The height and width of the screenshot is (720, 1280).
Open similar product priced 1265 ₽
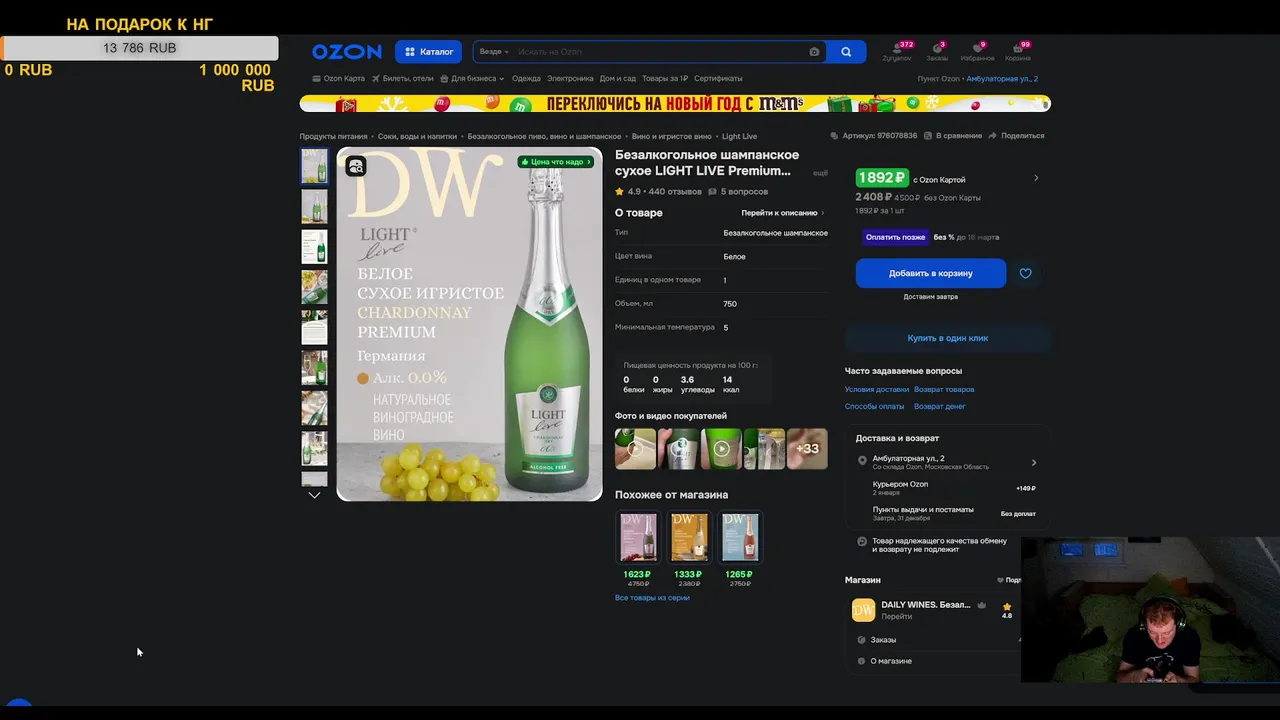tap(739, 548)
